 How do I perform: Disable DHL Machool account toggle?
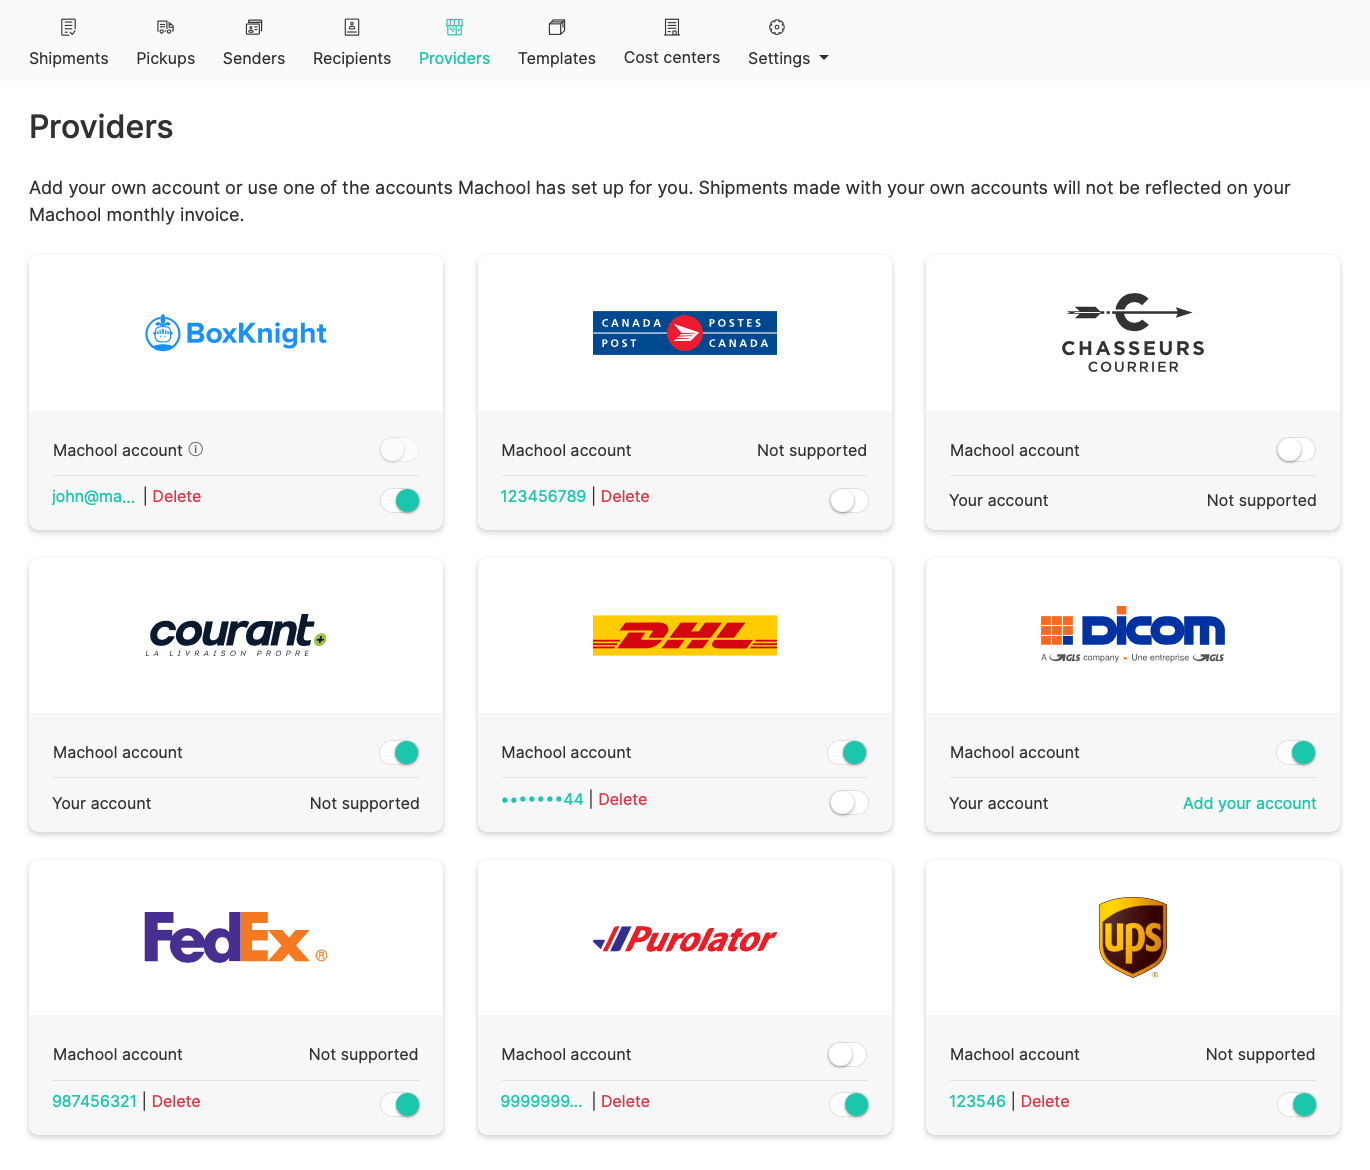pos(848,752)
